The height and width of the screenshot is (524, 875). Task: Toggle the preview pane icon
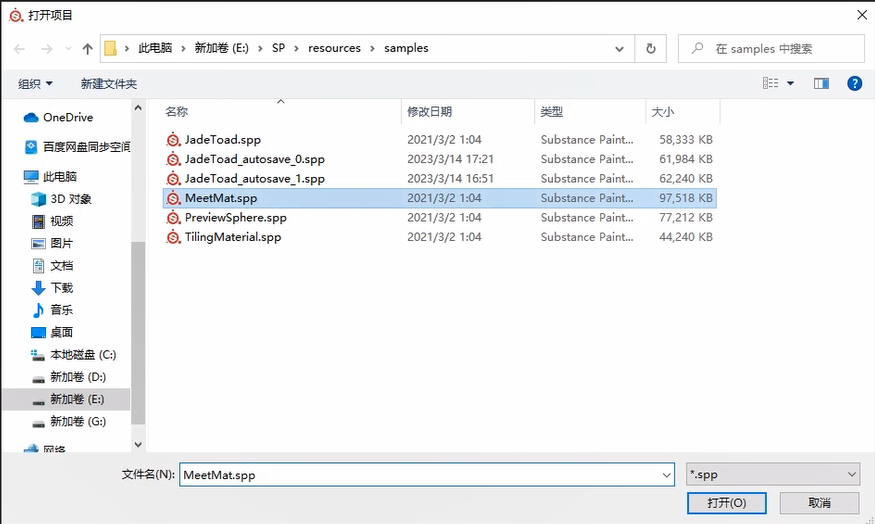(x=821, y=84)
